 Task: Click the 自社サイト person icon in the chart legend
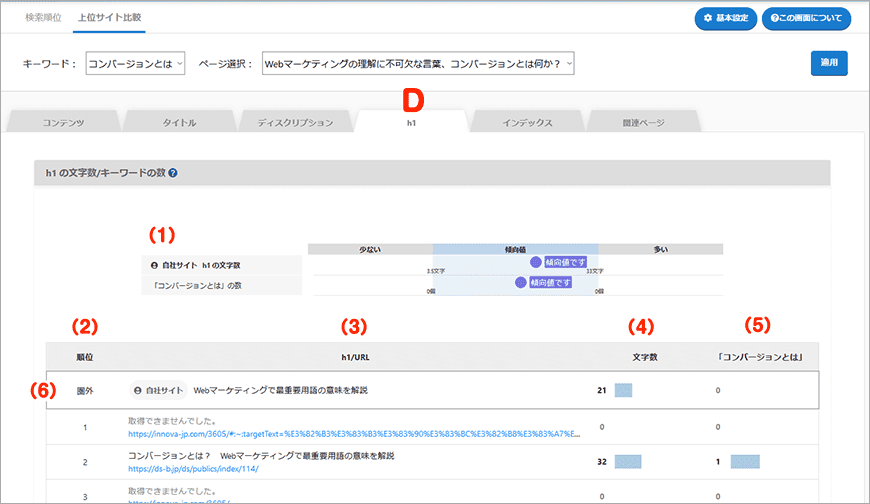point(153,265)
